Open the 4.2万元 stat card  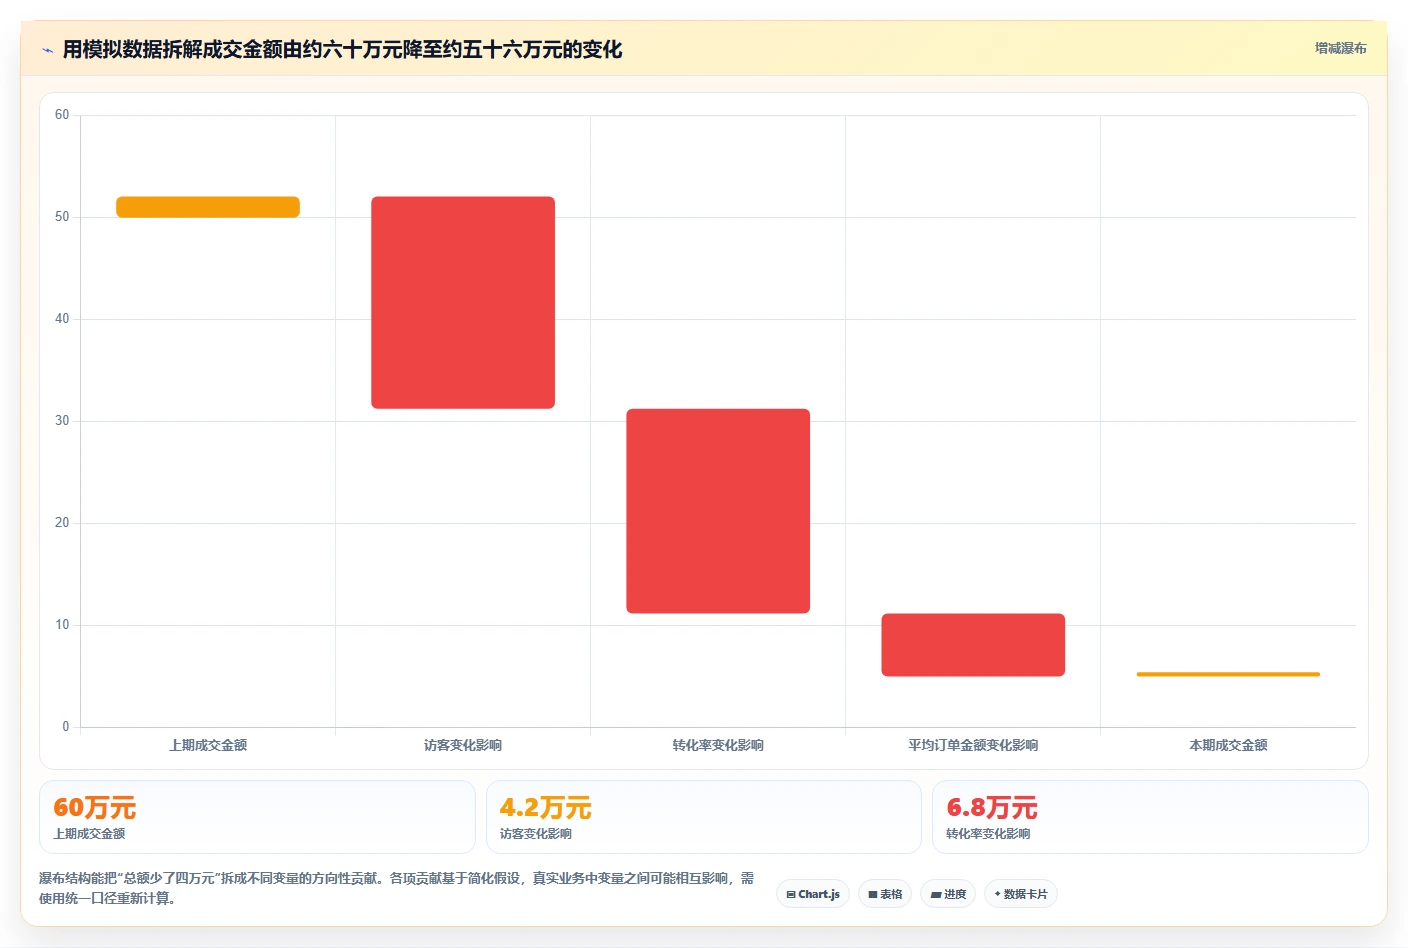[704, 817]
